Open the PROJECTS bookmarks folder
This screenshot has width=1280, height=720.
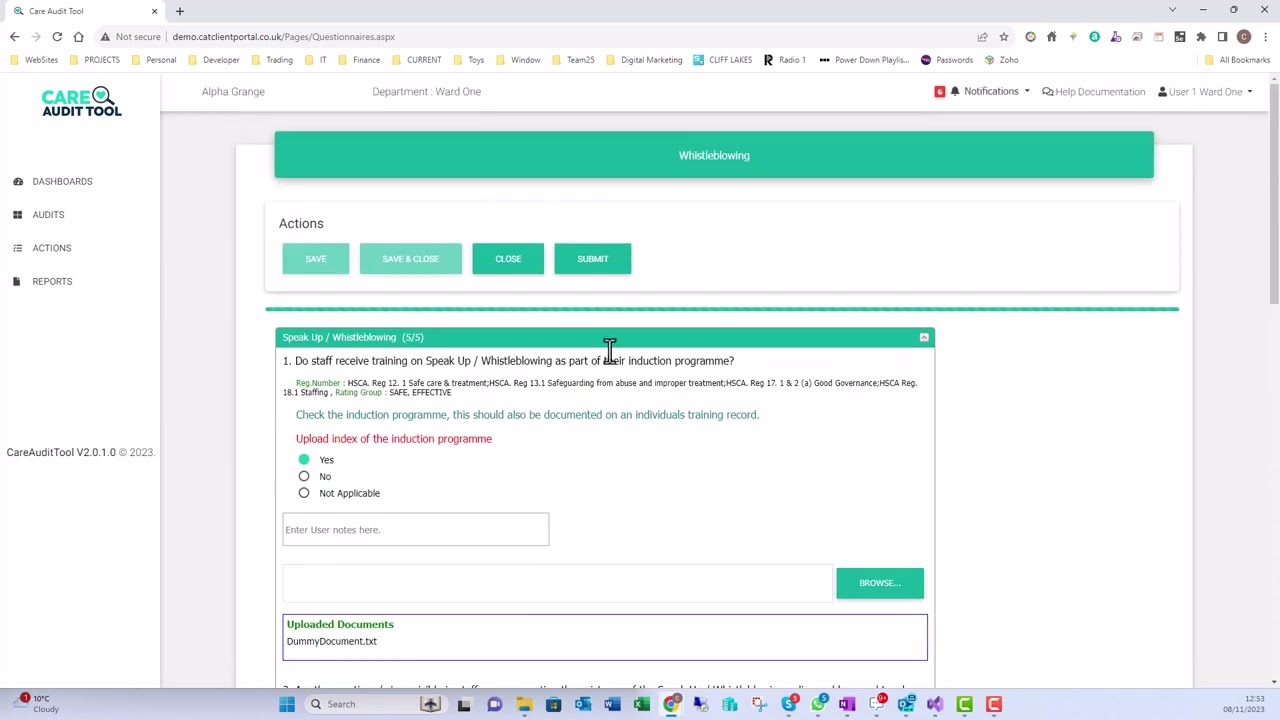(95, 60)
